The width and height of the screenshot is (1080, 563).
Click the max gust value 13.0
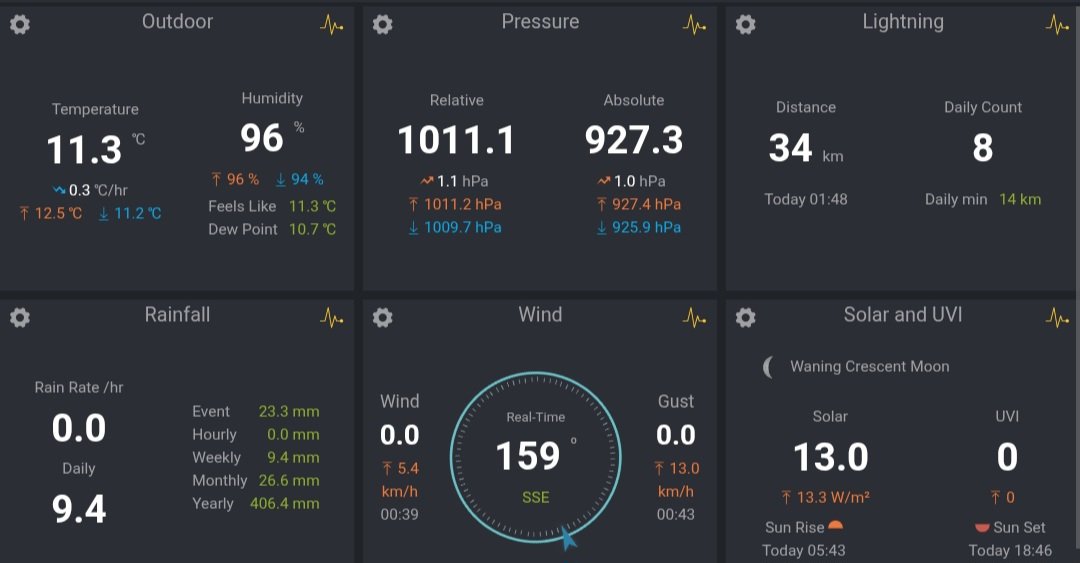point(676,469)
